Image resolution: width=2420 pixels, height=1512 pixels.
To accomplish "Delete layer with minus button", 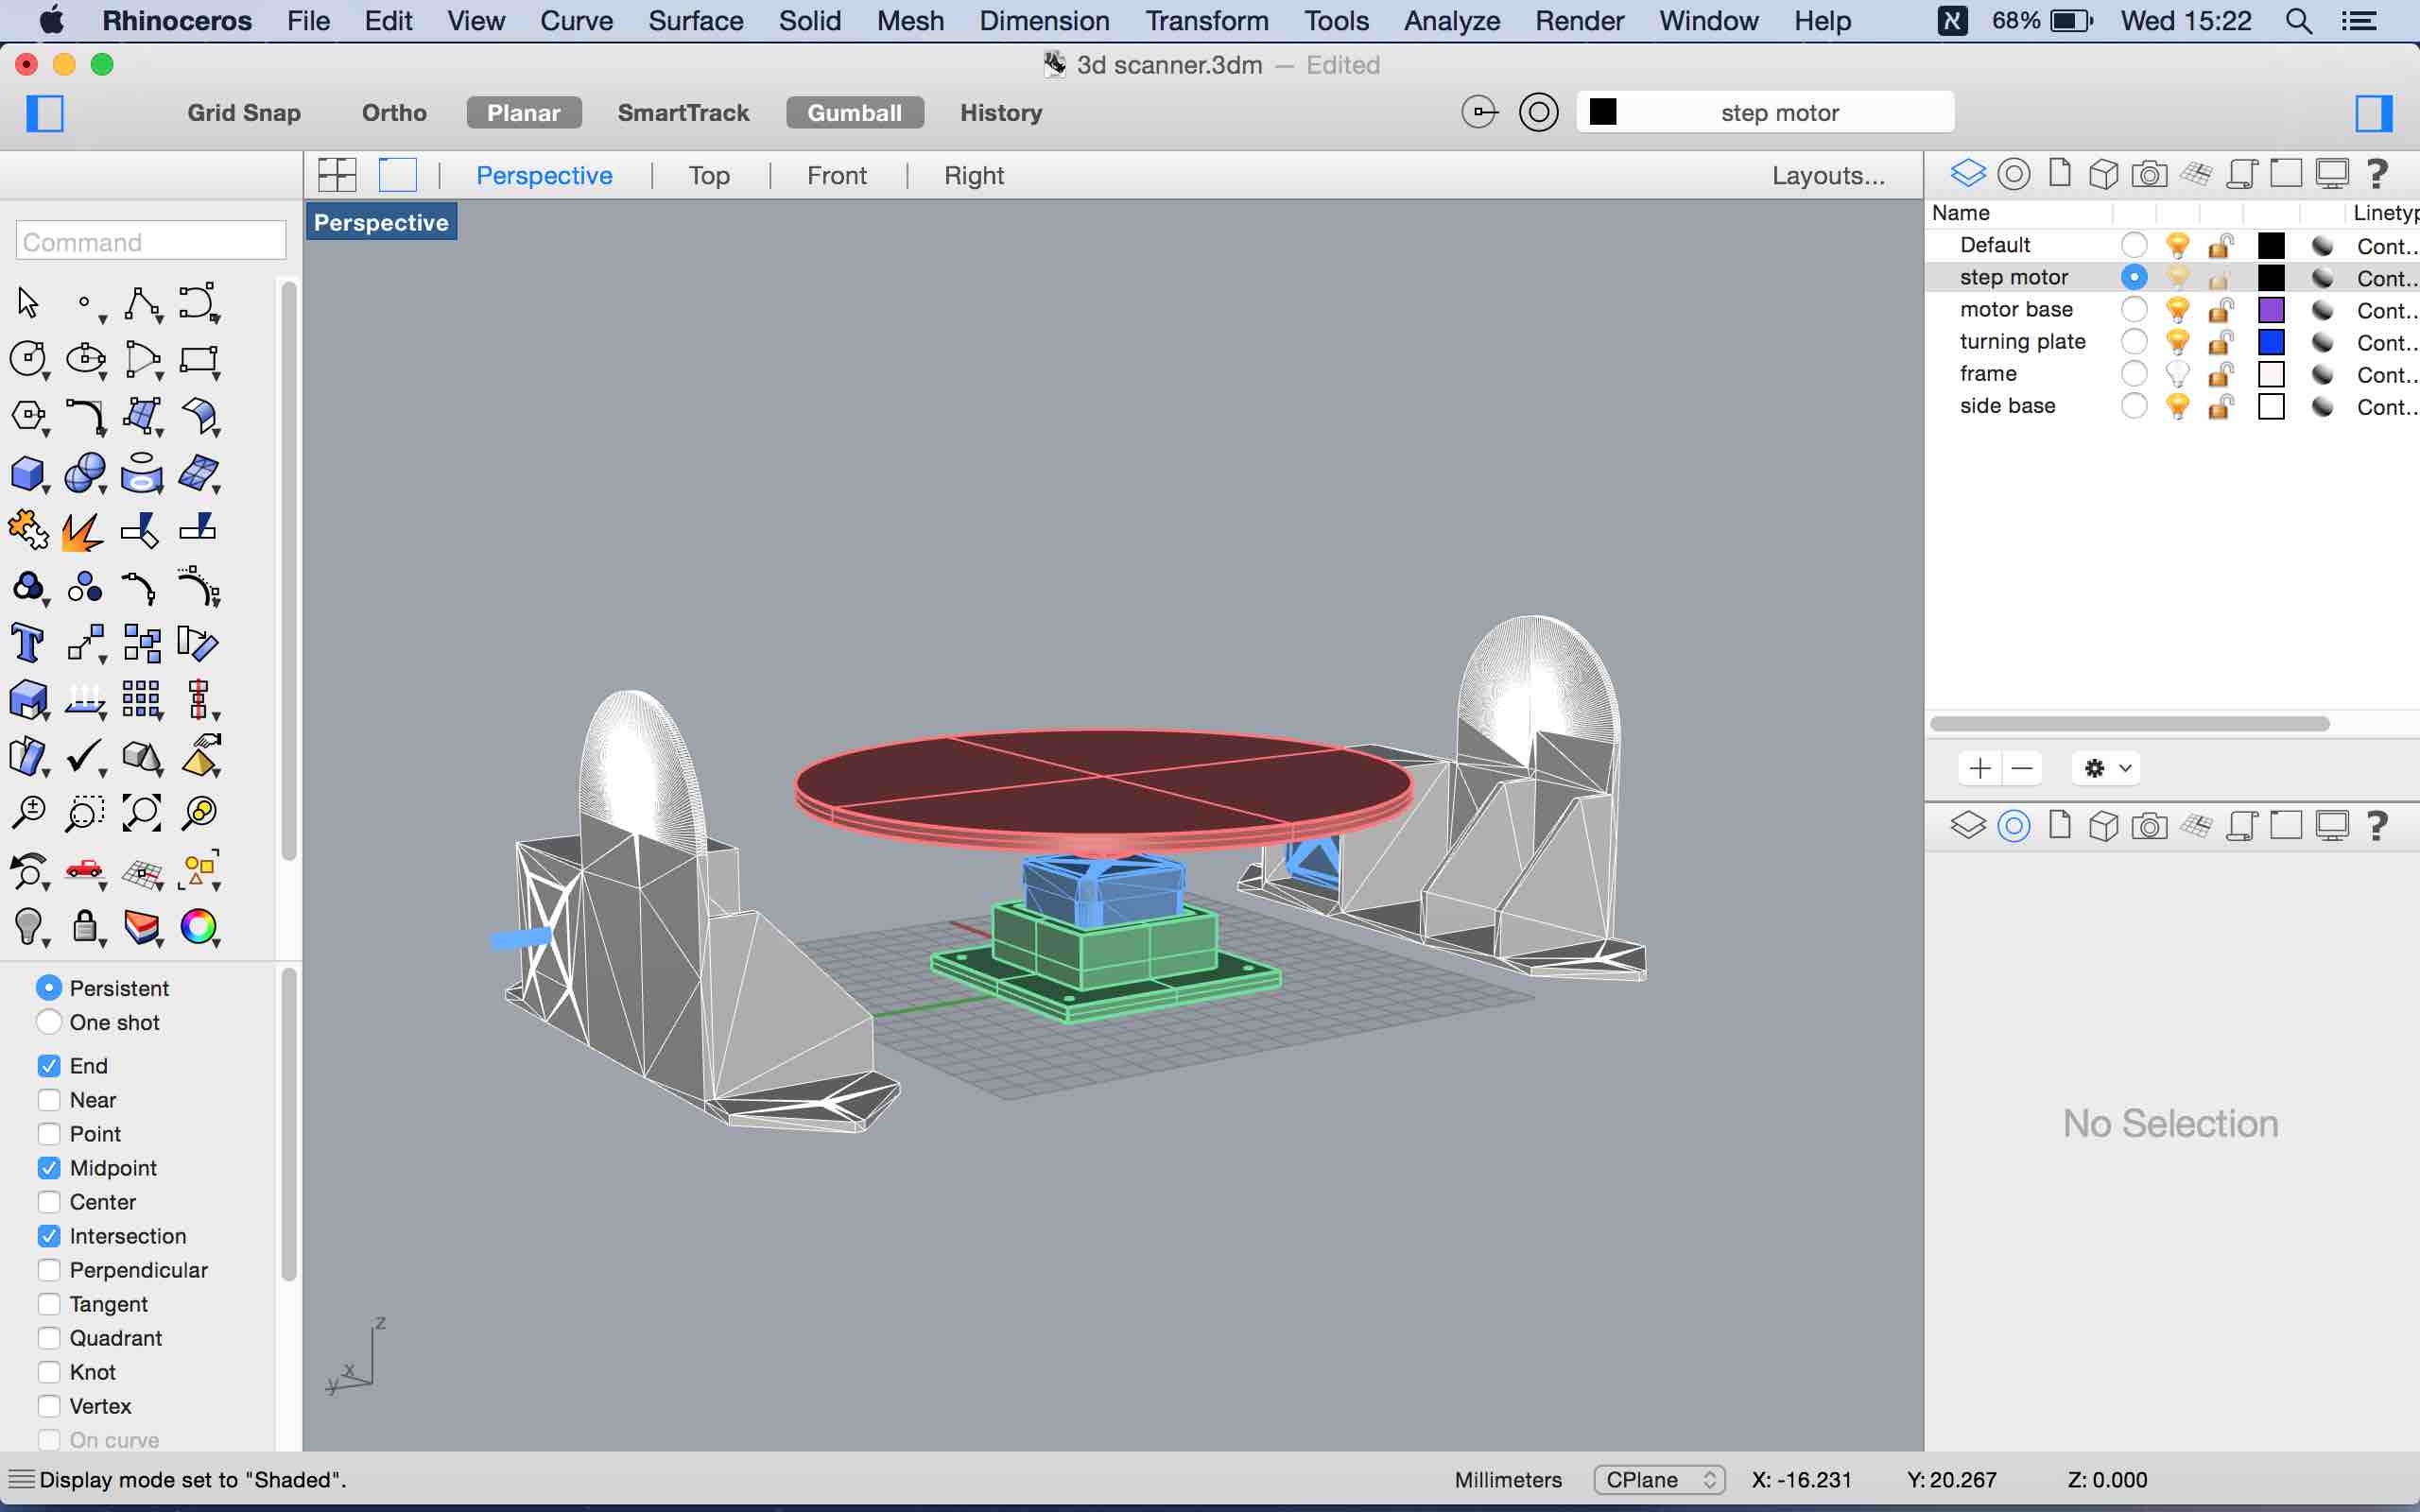I will point(2022,768).
